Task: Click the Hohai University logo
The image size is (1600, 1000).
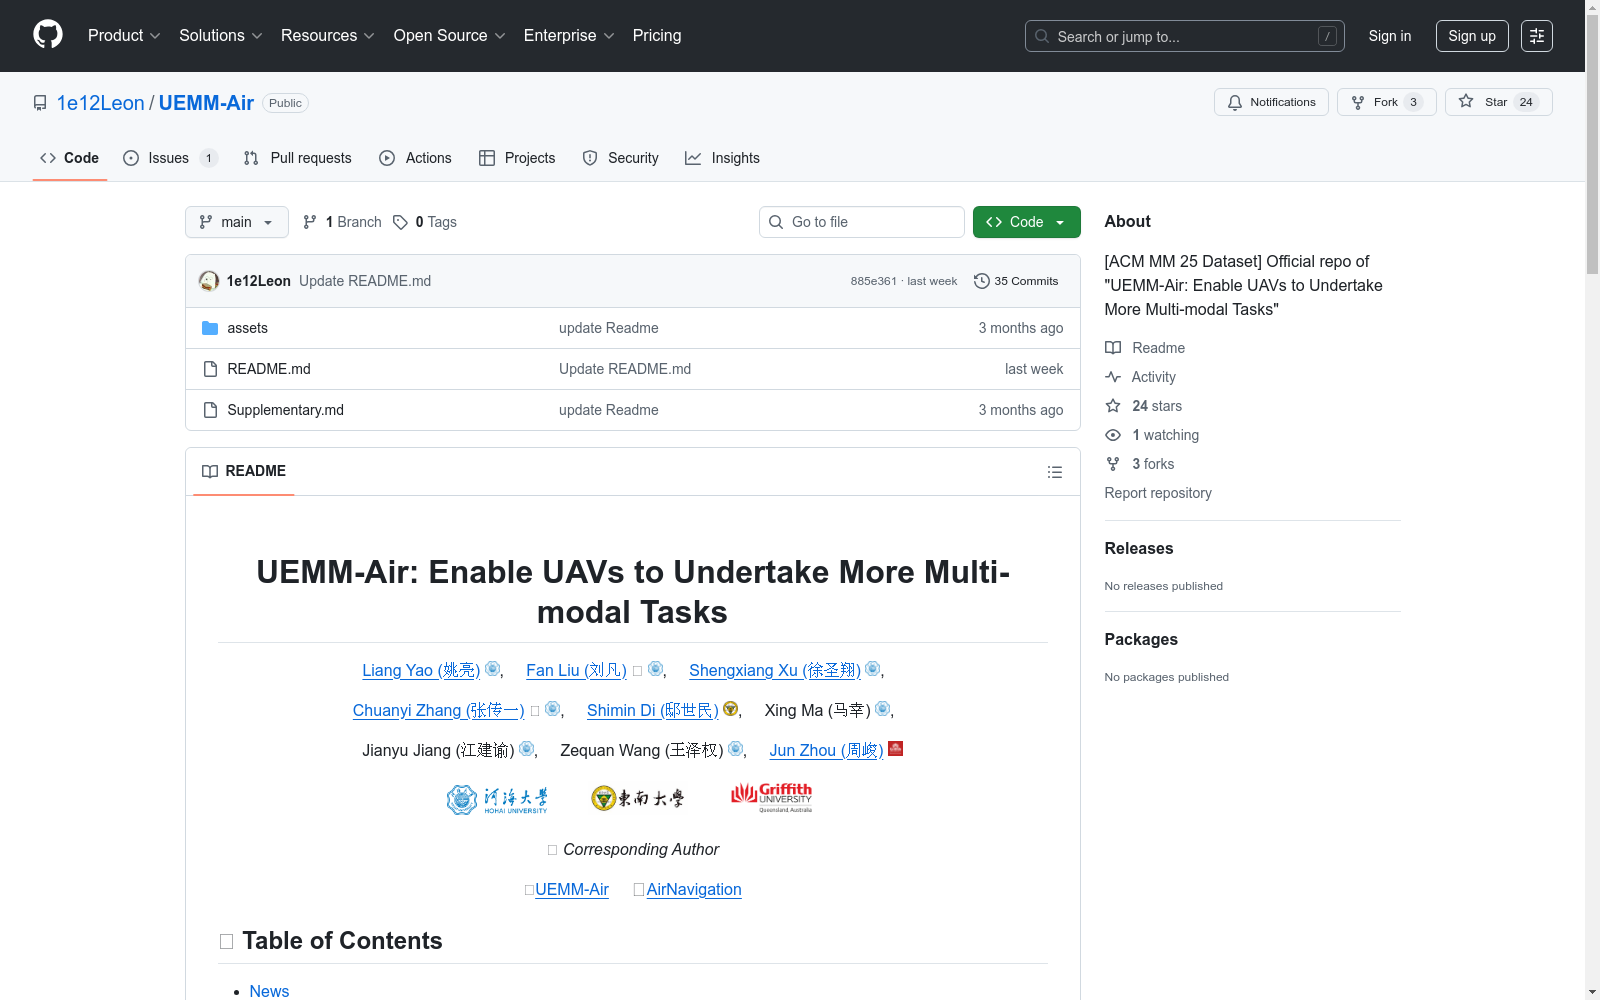Action: (497, 799)
